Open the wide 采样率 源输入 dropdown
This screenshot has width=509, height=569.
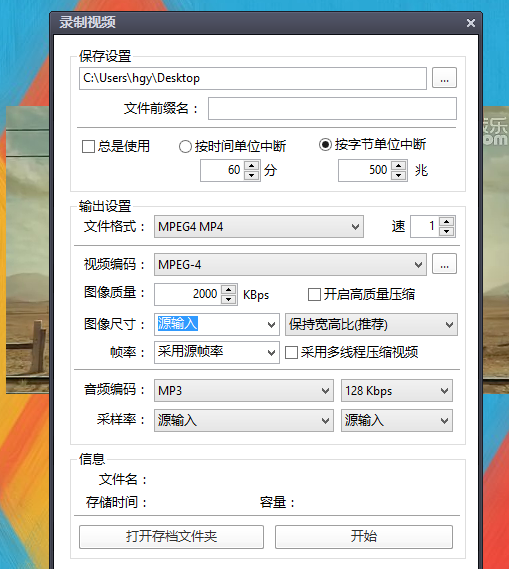[243, 421]
